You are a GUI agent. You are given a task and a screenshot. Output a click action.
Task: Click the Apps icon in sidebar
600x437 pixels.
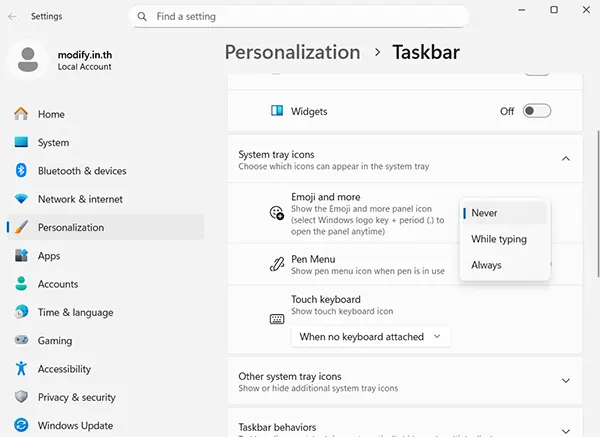(x=21, y=255)
